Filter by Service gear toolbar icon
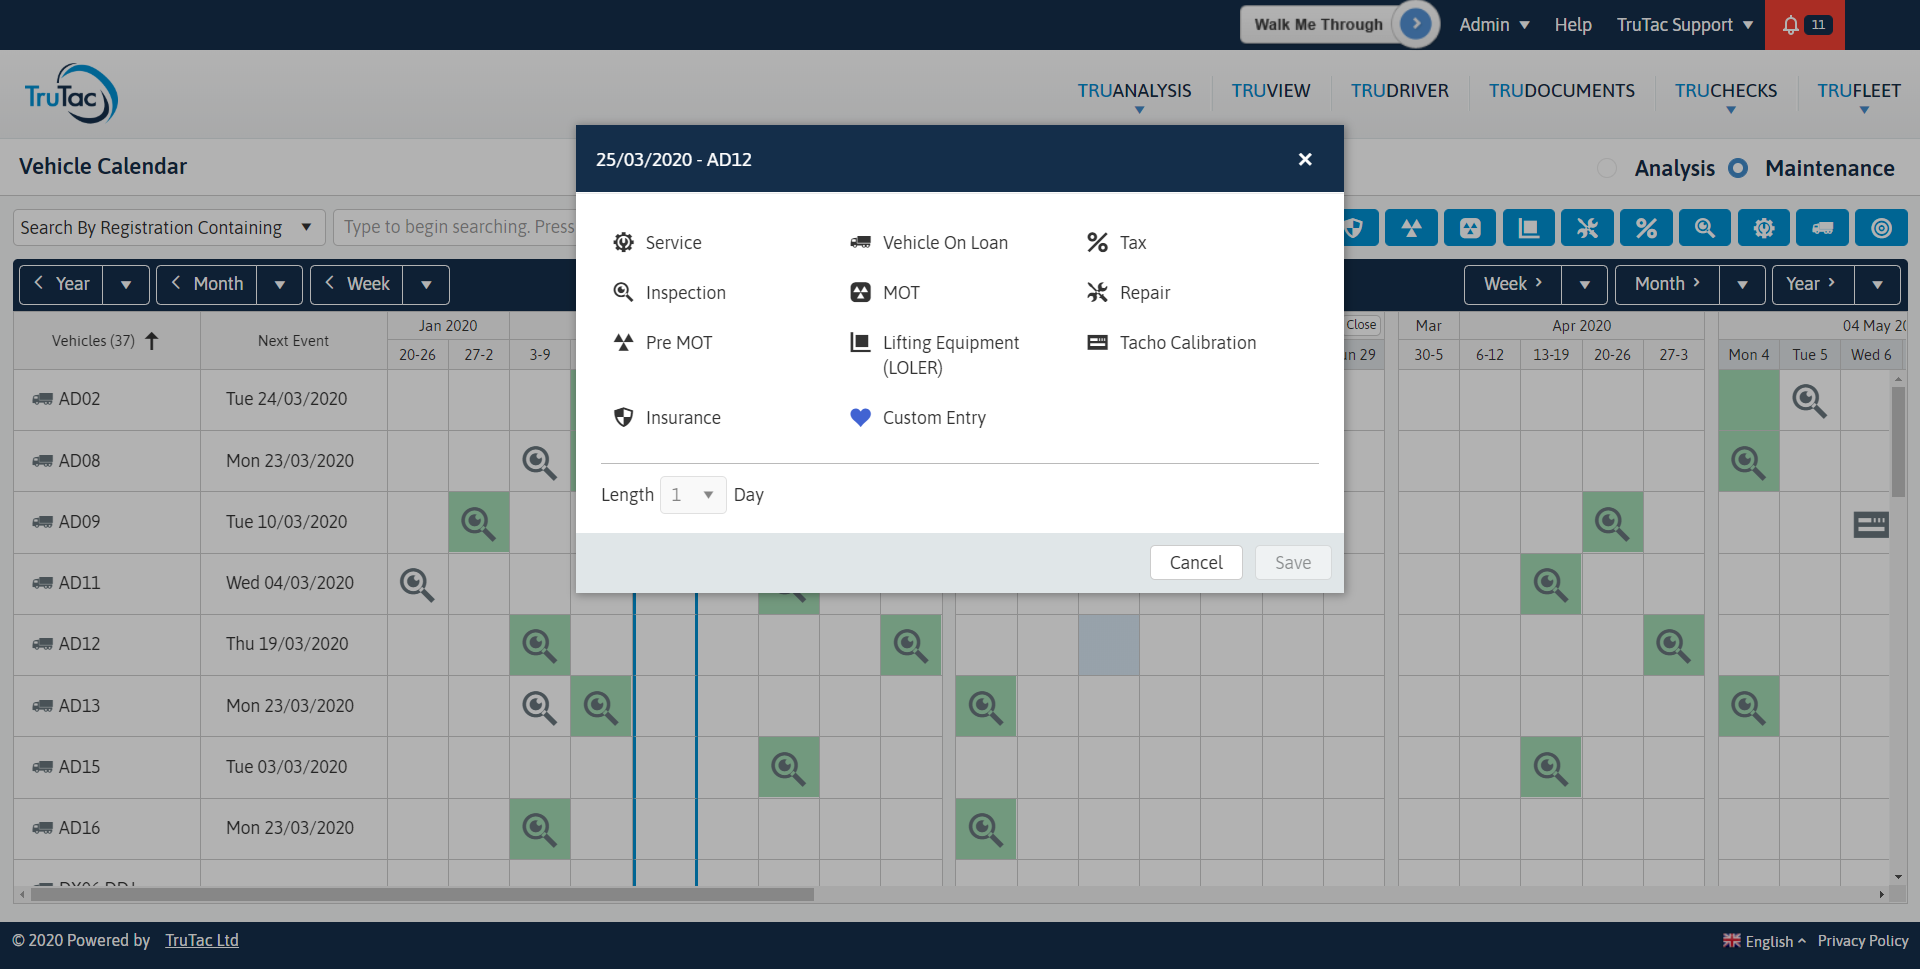The height and width of the screenshot is (969, 1920). (x=1764, y=228)
